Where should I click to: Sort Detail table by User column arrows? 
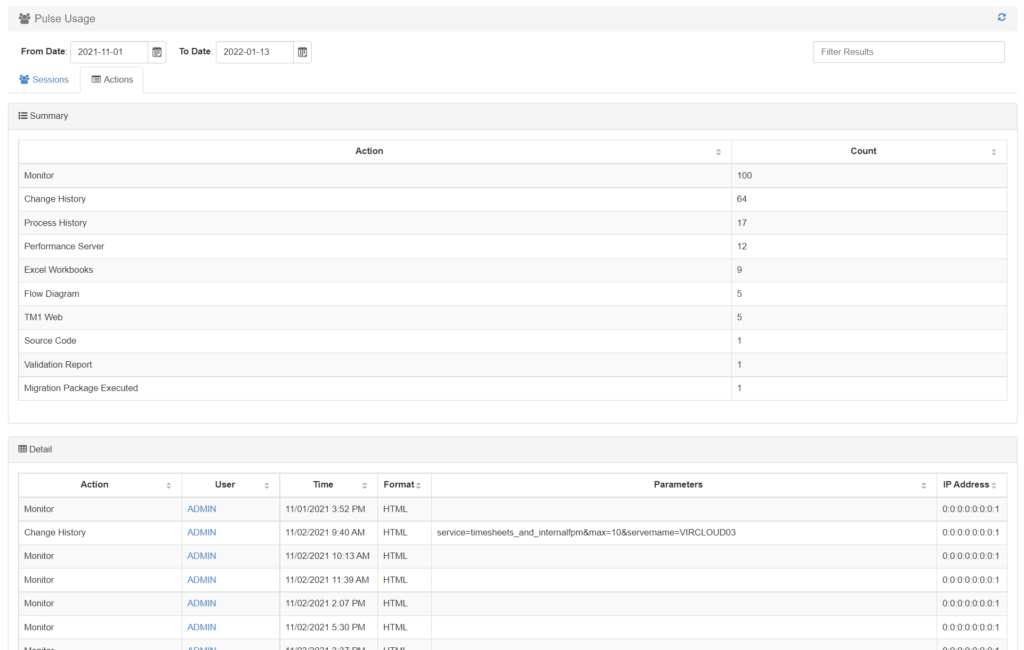coord(267,485)
